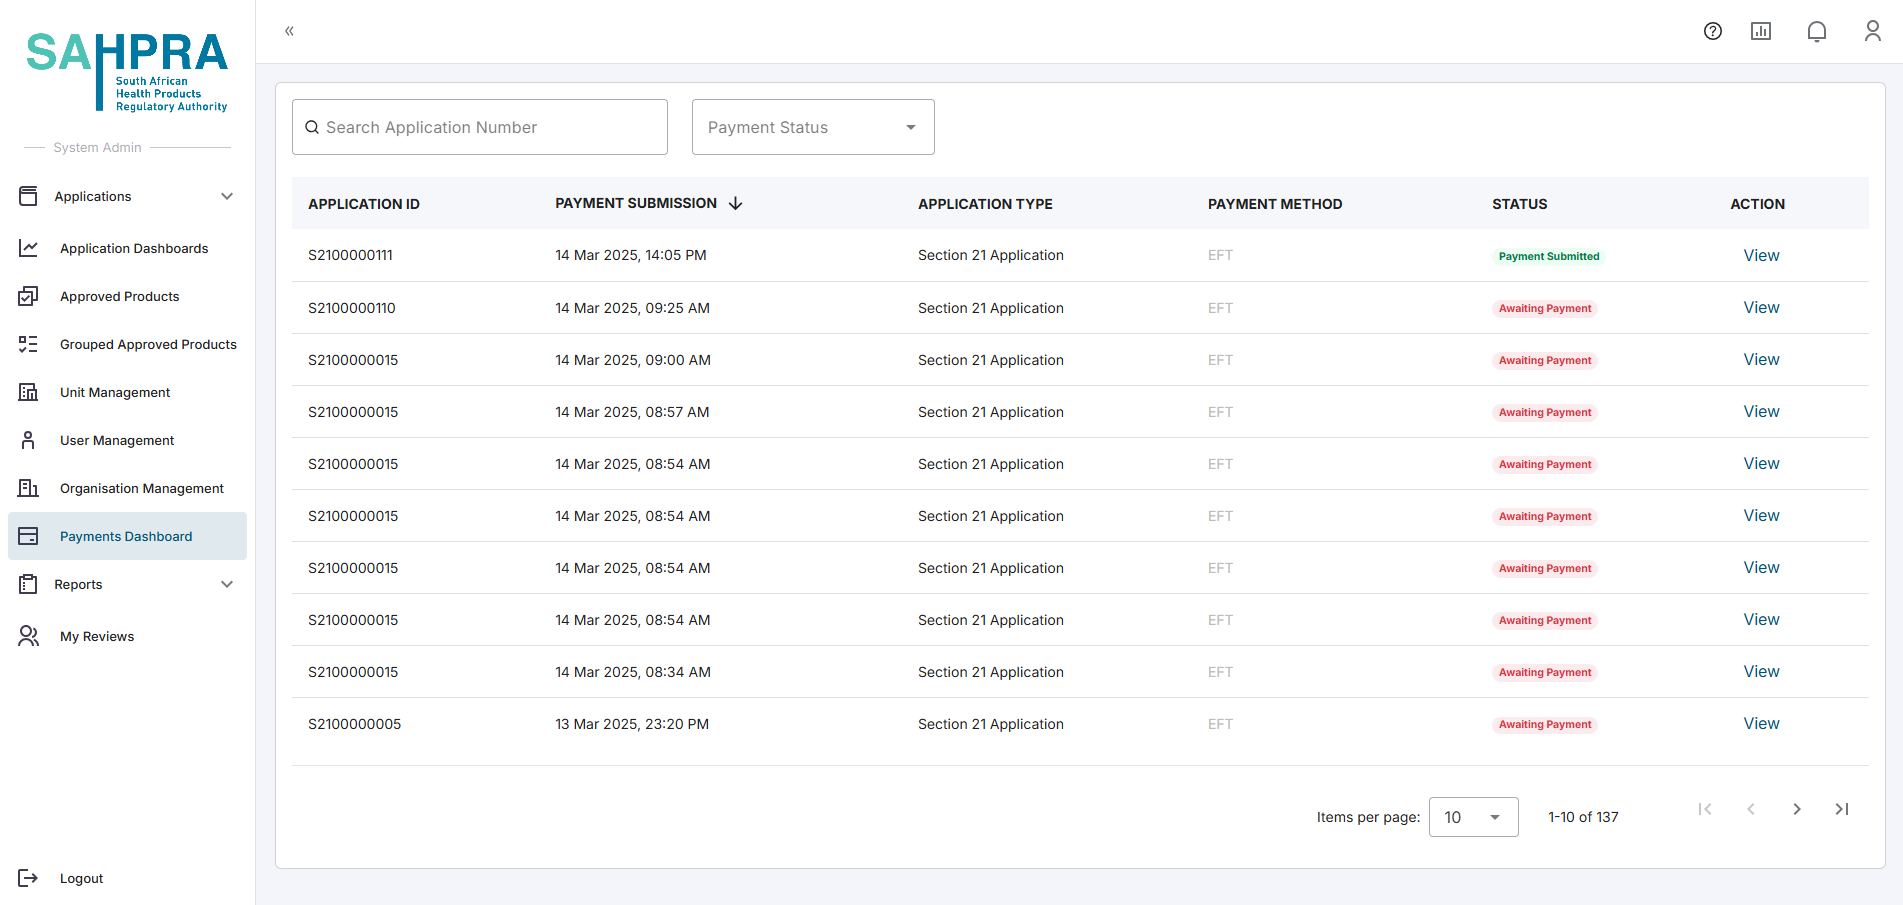This screenshot has width=1903, height=905.
Task: Open Application Dashboards in sidebar
Action: point(134,248)
